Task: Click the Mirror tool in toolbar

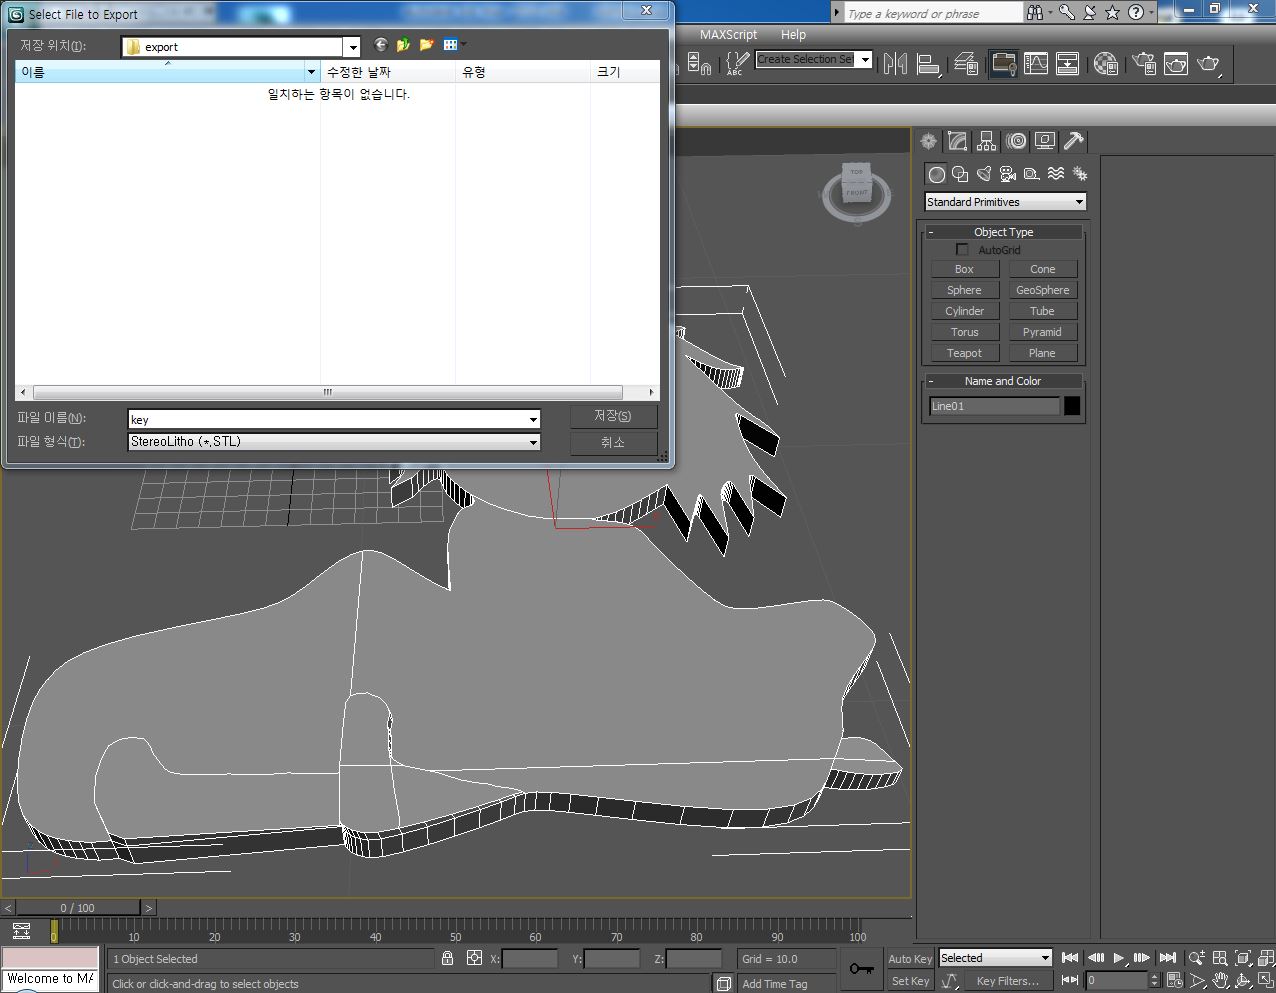Action: click(896, 64)
